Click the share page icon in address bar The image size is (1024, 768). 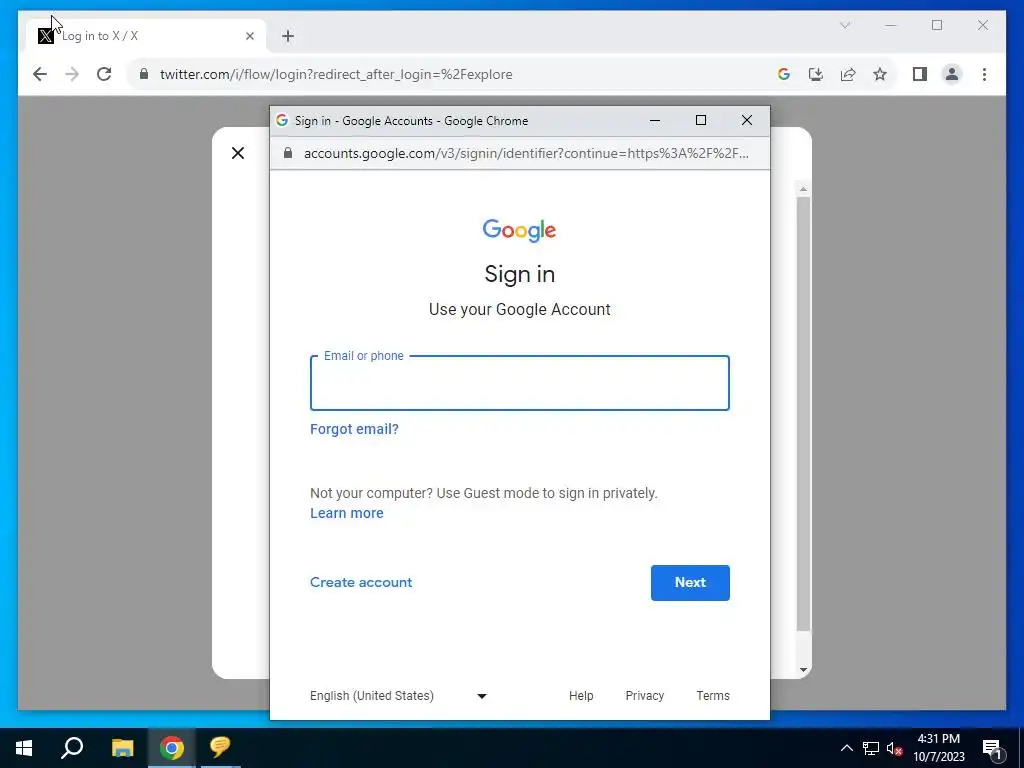point(848,74)
